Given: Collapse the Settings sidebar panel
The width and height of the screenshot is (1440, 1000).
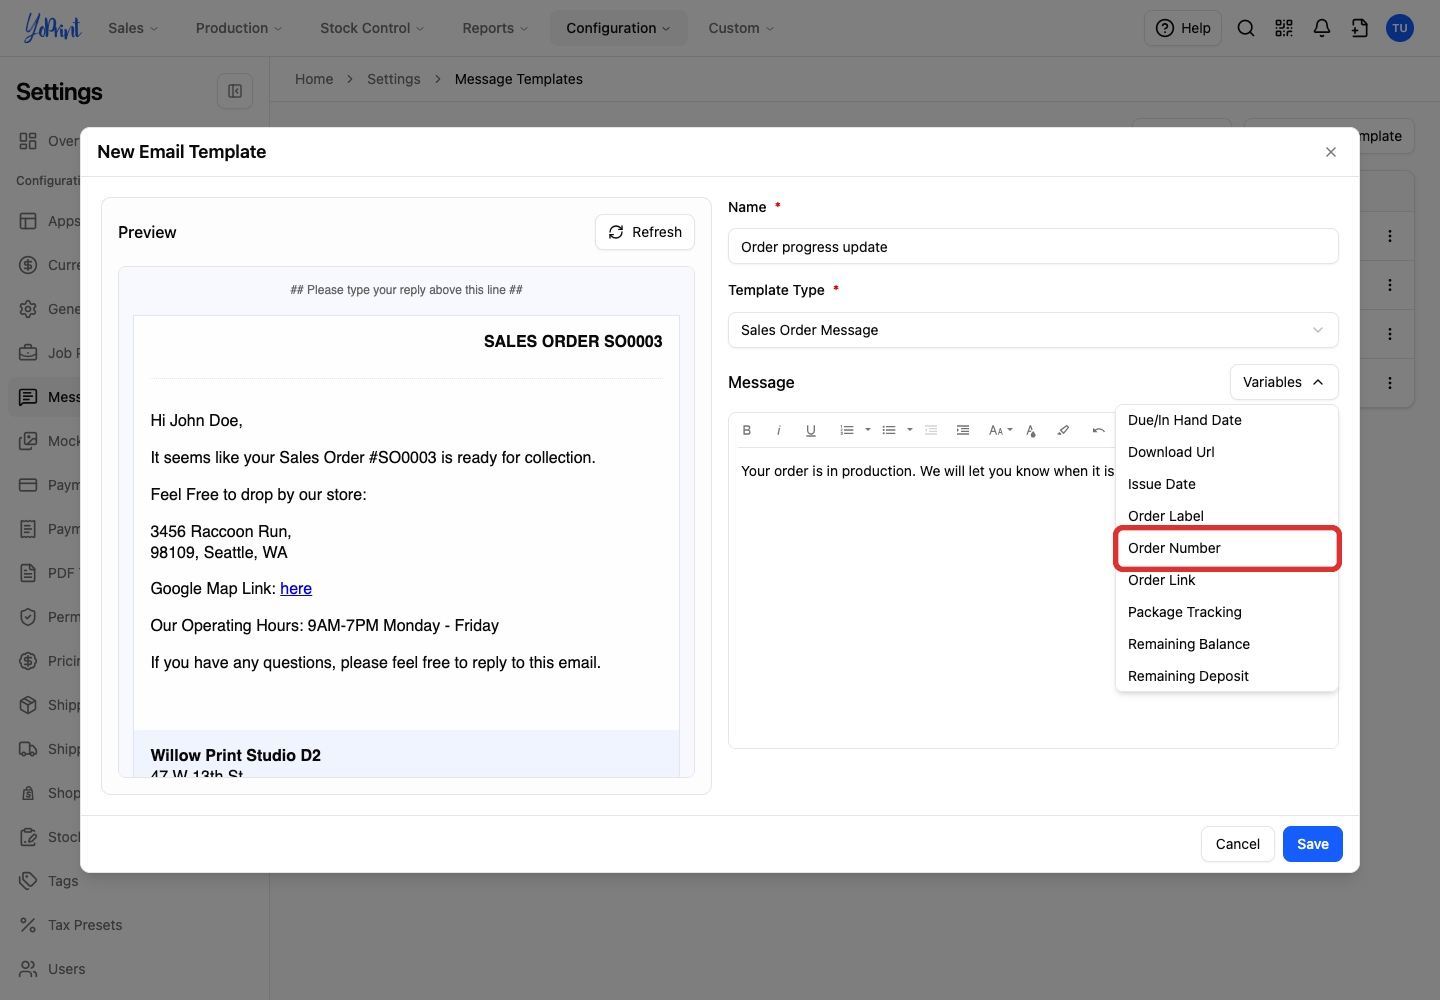Looking at the screenshot, I should pos(235,91).
